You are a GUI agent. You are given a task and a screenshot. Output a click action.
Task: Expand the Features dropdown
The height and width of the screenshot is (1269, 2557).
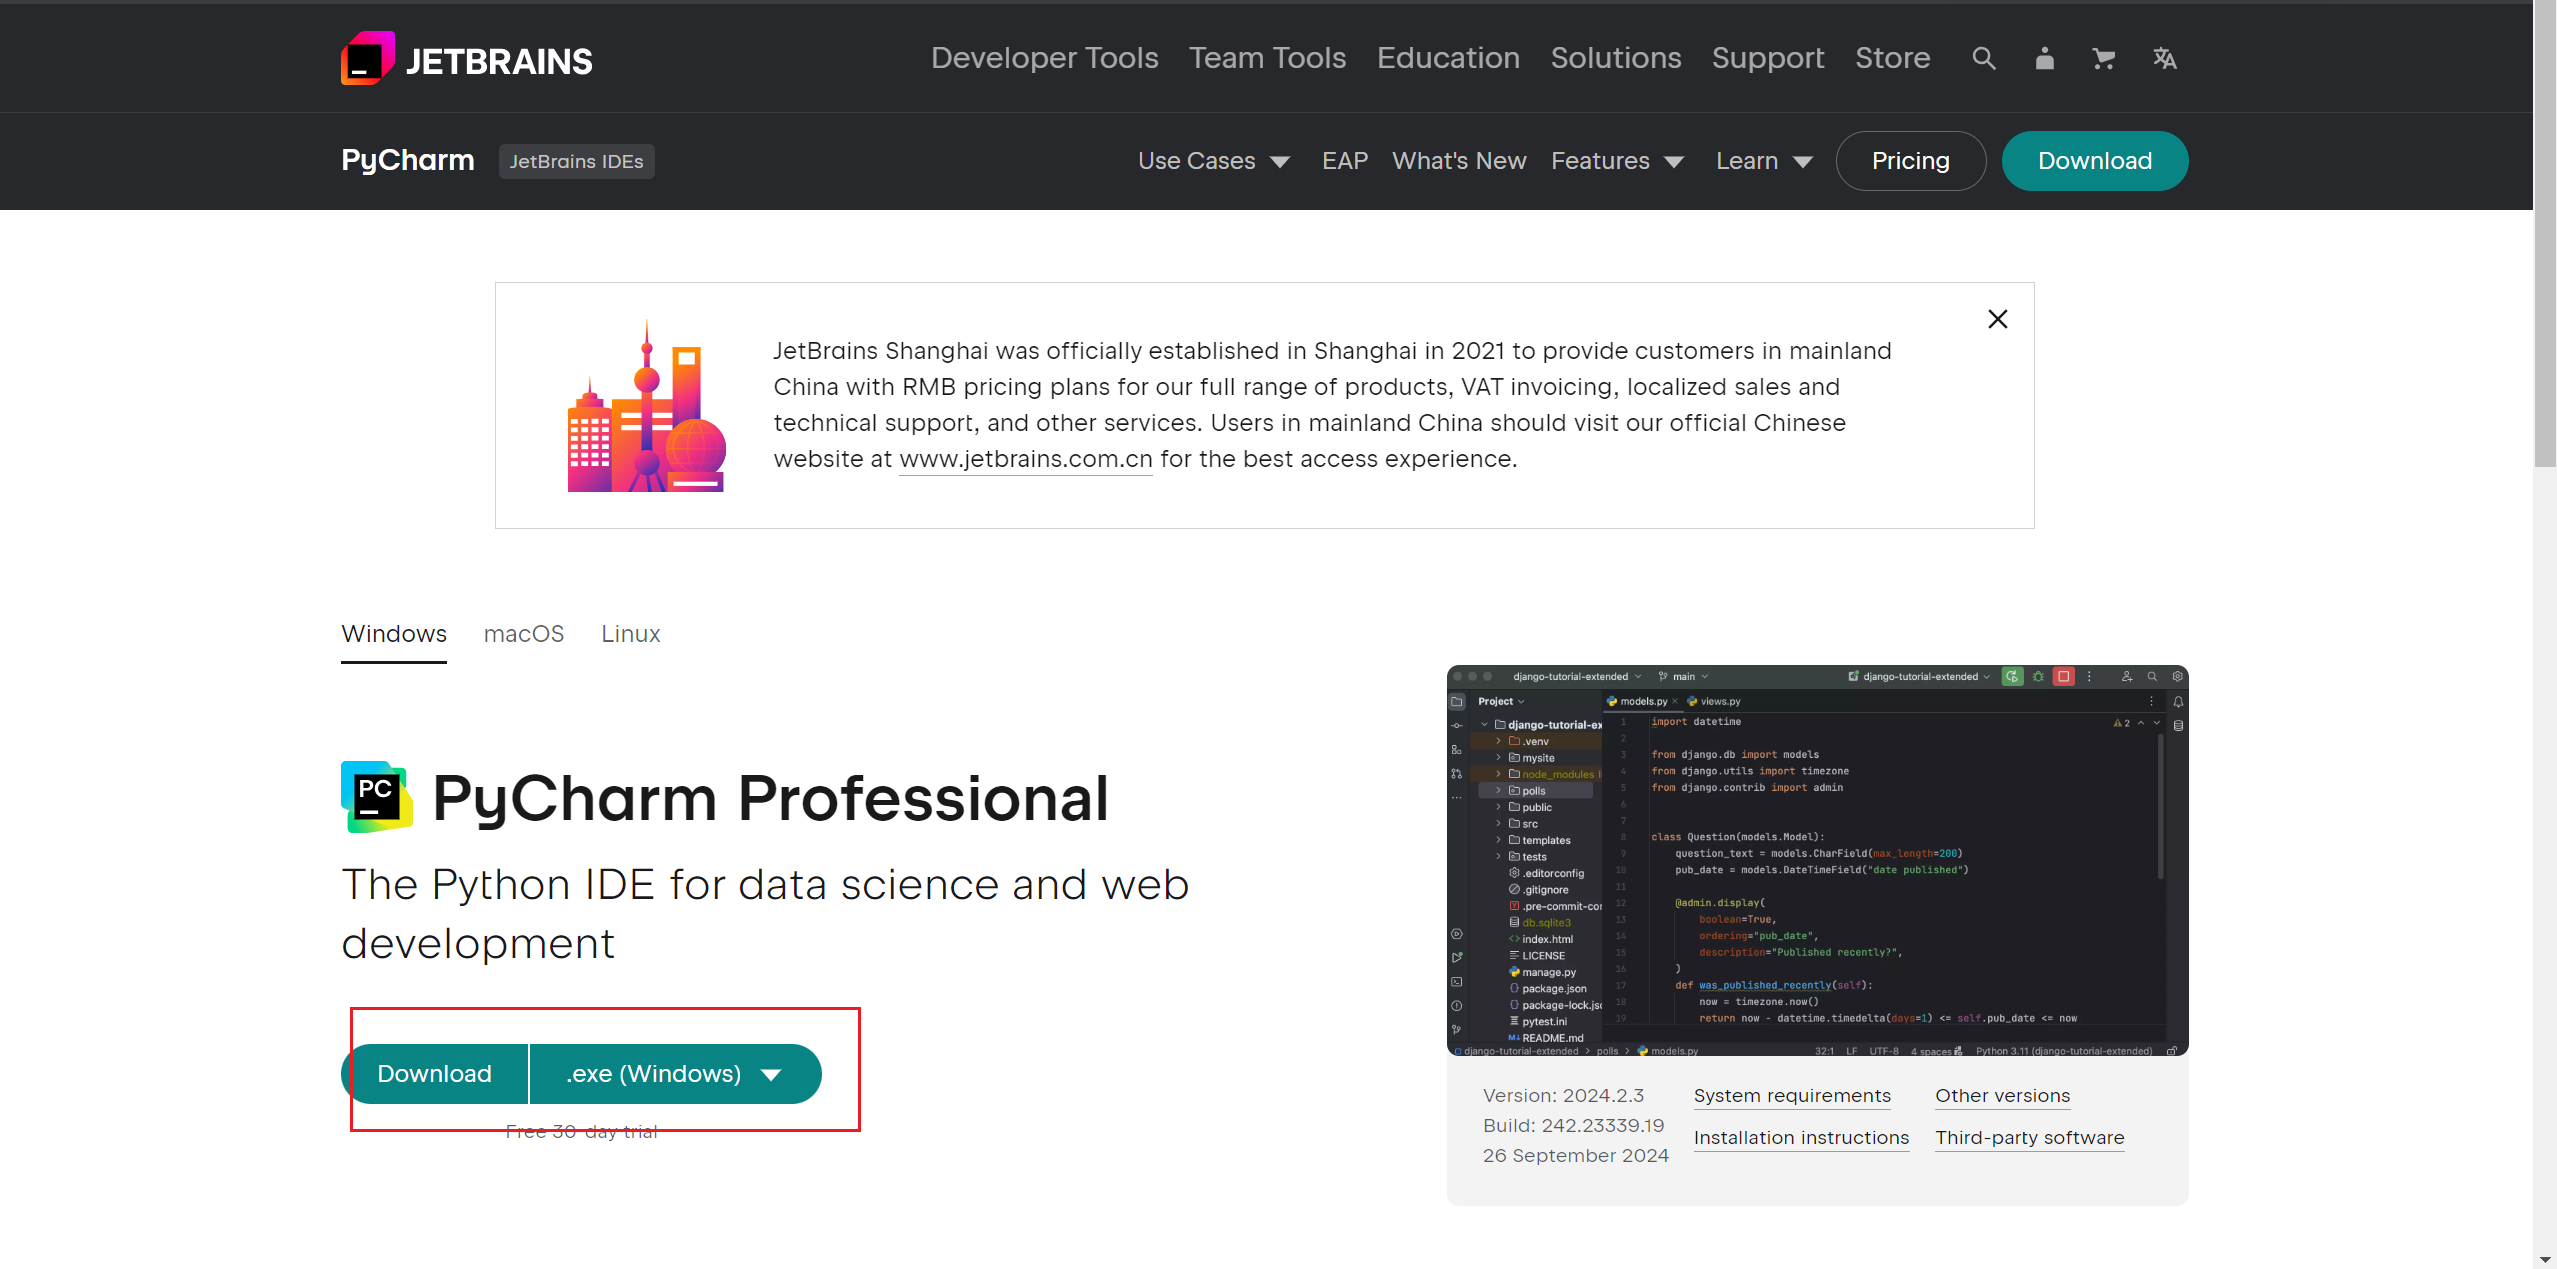point(1617,161)
